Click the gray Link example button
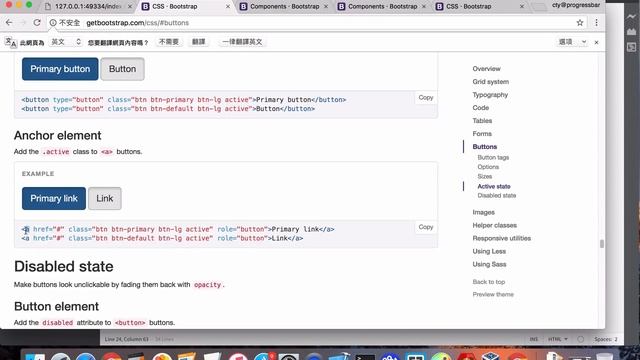Viewport: 640px width, 360px height. click(105, 198)
